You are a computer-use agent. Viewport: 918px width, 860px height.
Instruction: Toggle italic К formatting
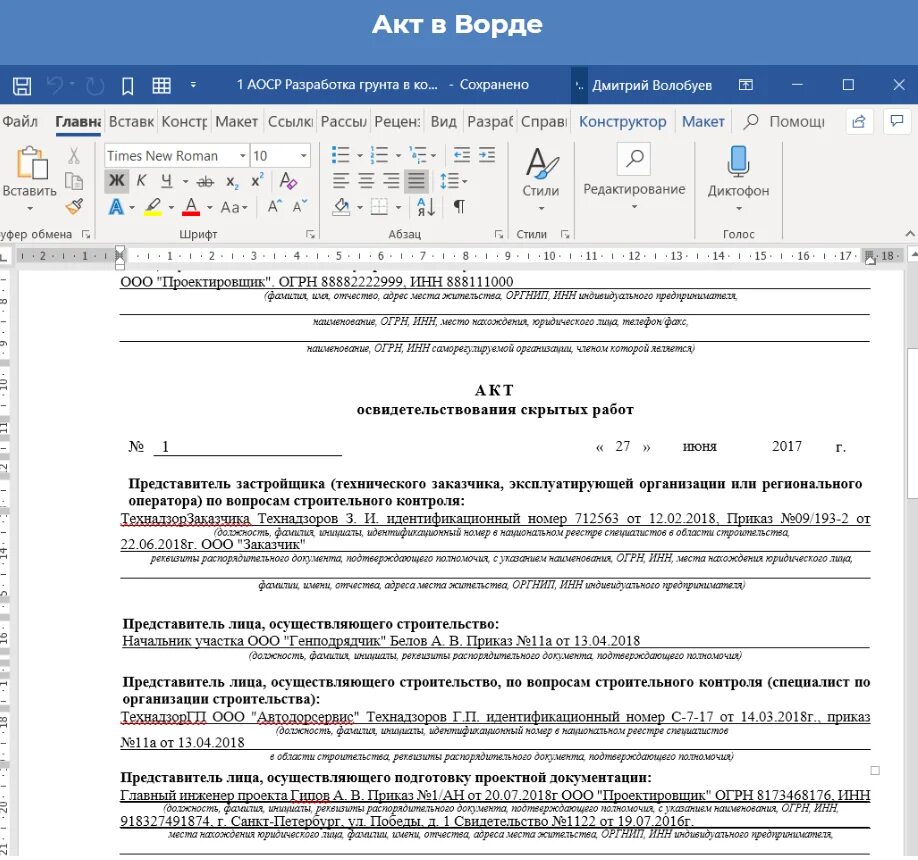coord(141,181)
